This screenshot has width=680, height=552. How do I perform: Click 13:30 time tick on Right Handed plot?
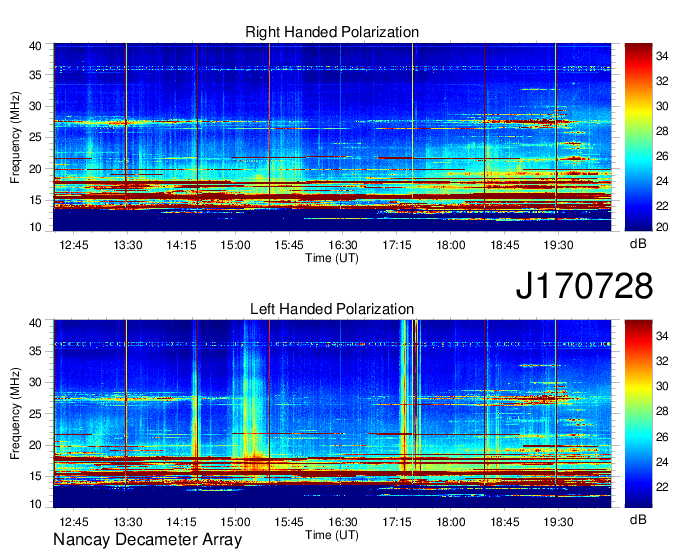pyautogui.click(x=128, y=245)
